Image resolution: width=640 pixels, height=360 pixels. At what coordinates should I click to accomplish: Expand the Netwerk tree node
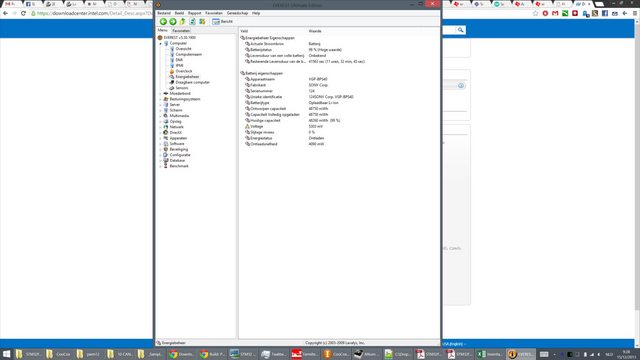click(160, 127)
